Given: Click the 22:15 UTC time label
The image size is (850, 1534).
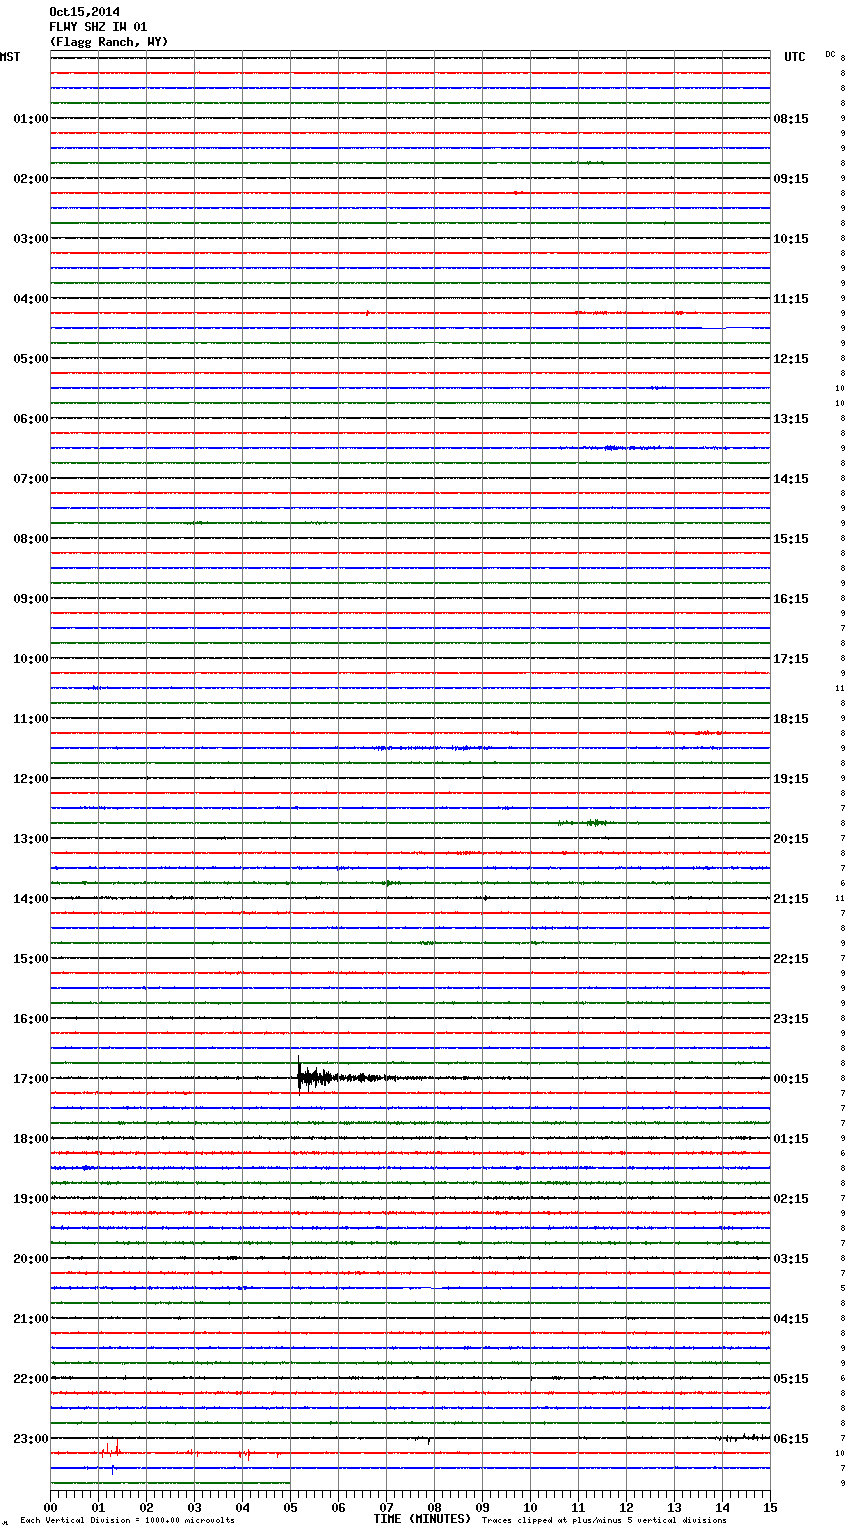Looking at the screenshot, I should coord(791,959).
